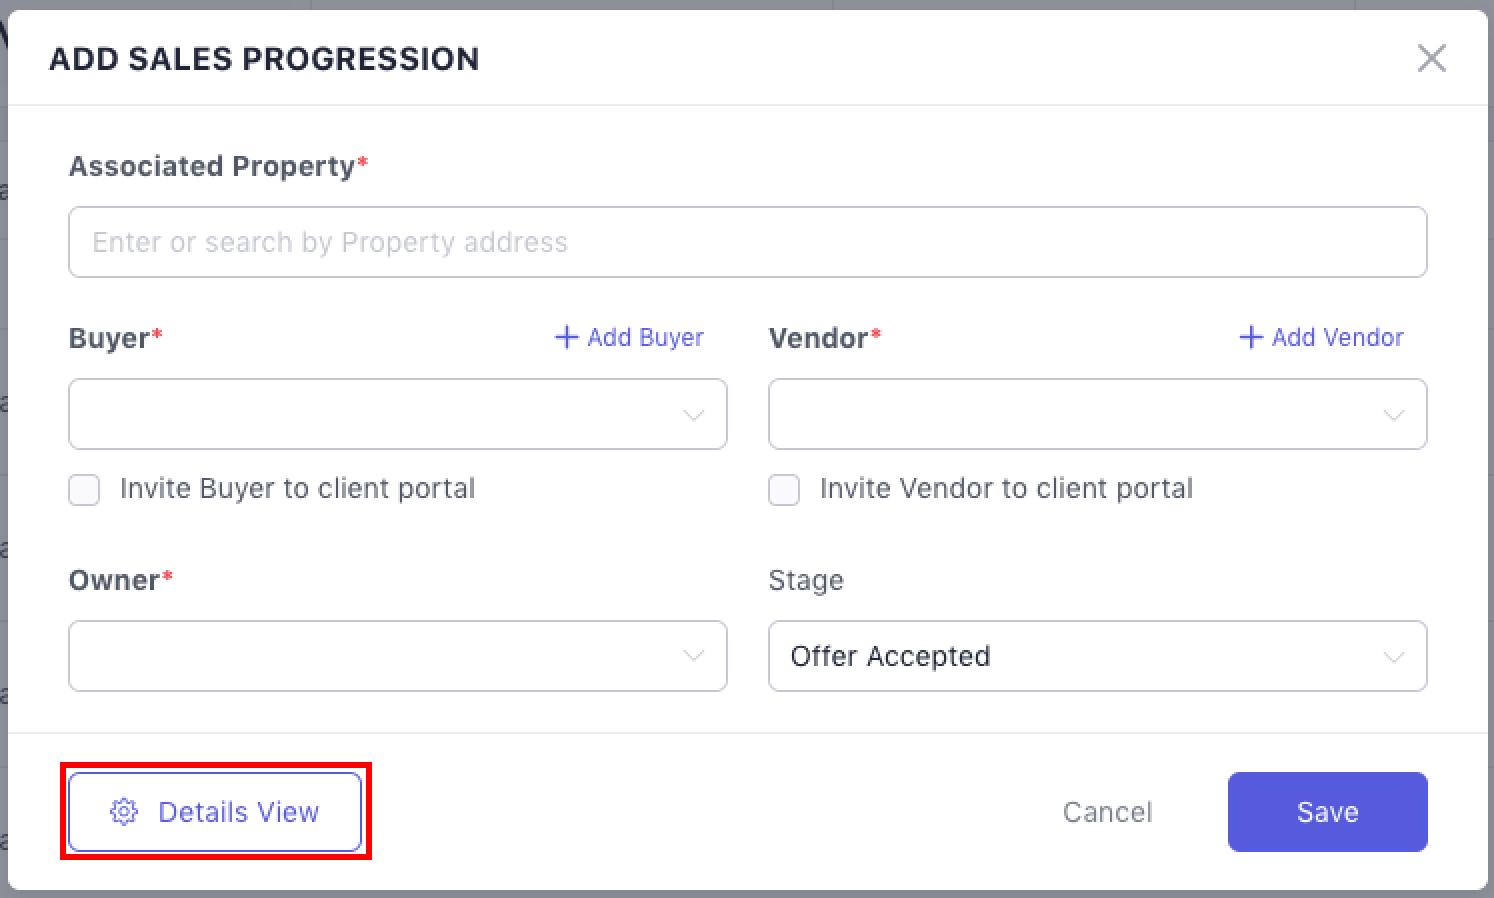Switch to Details View
Image resolution: width=1494 pixels, height=898 pixels.
[238, 812]
